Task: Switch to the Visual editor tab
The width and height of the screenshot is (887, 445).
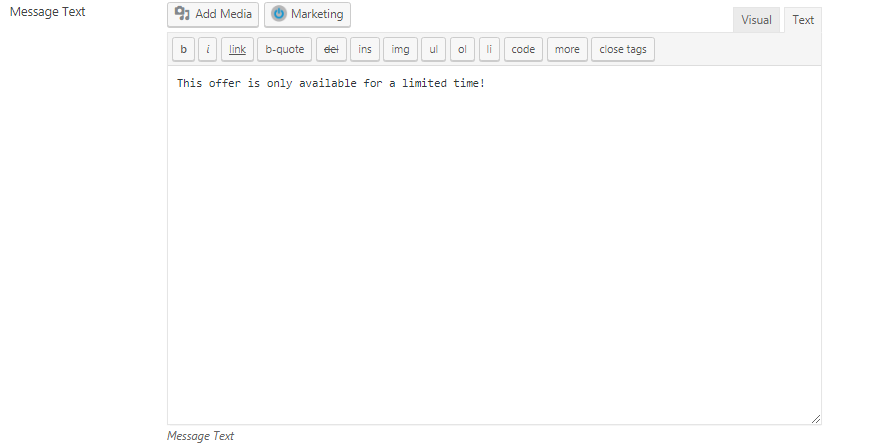Action: coord(756,20)
